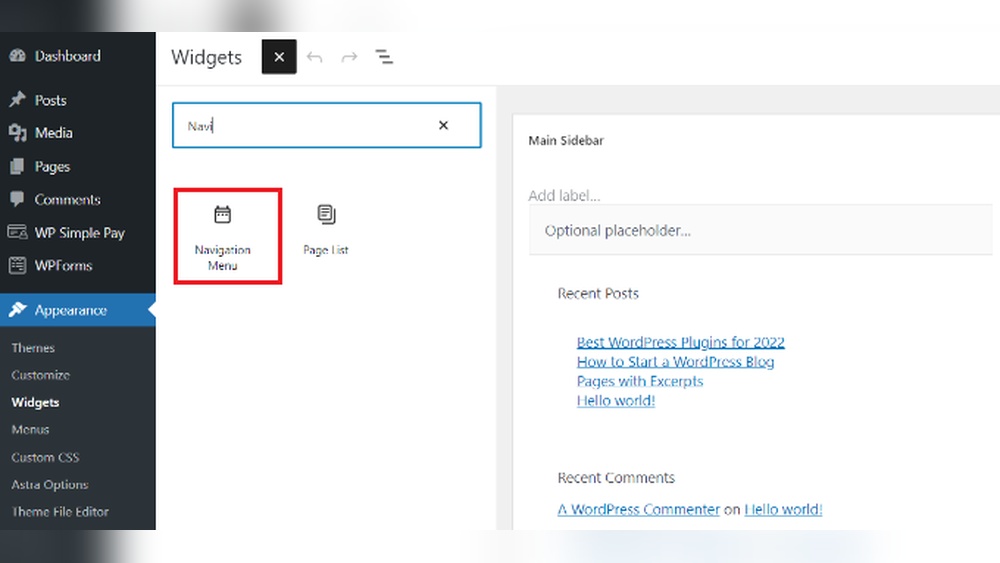Screen dimensions: 1000x563
Task: Click the Undo arrow in Widgets toolbar
Action: (314, 57)
